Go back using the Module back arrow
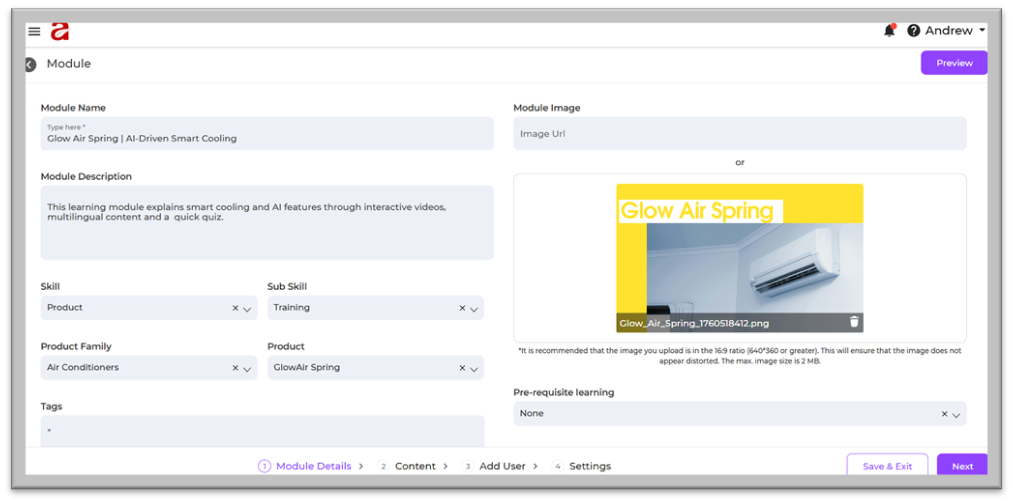 click(30, 64)
